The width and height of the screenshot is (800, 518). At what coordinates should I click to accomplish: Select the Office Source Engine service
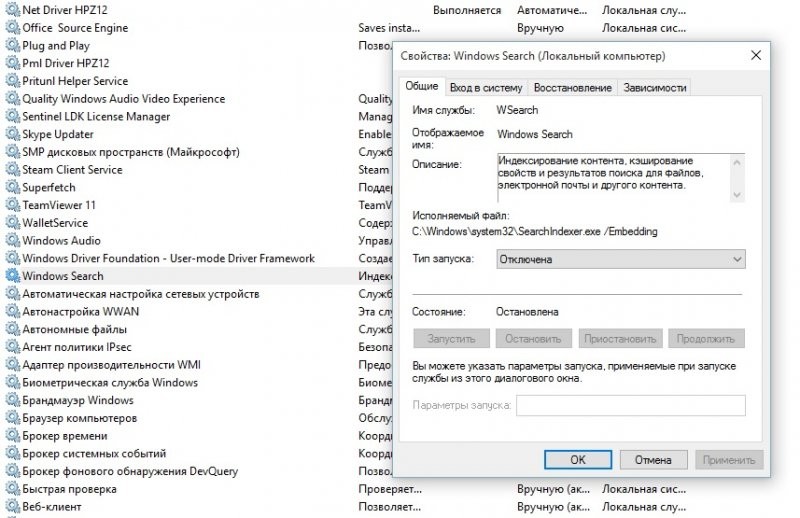(75, 28)
